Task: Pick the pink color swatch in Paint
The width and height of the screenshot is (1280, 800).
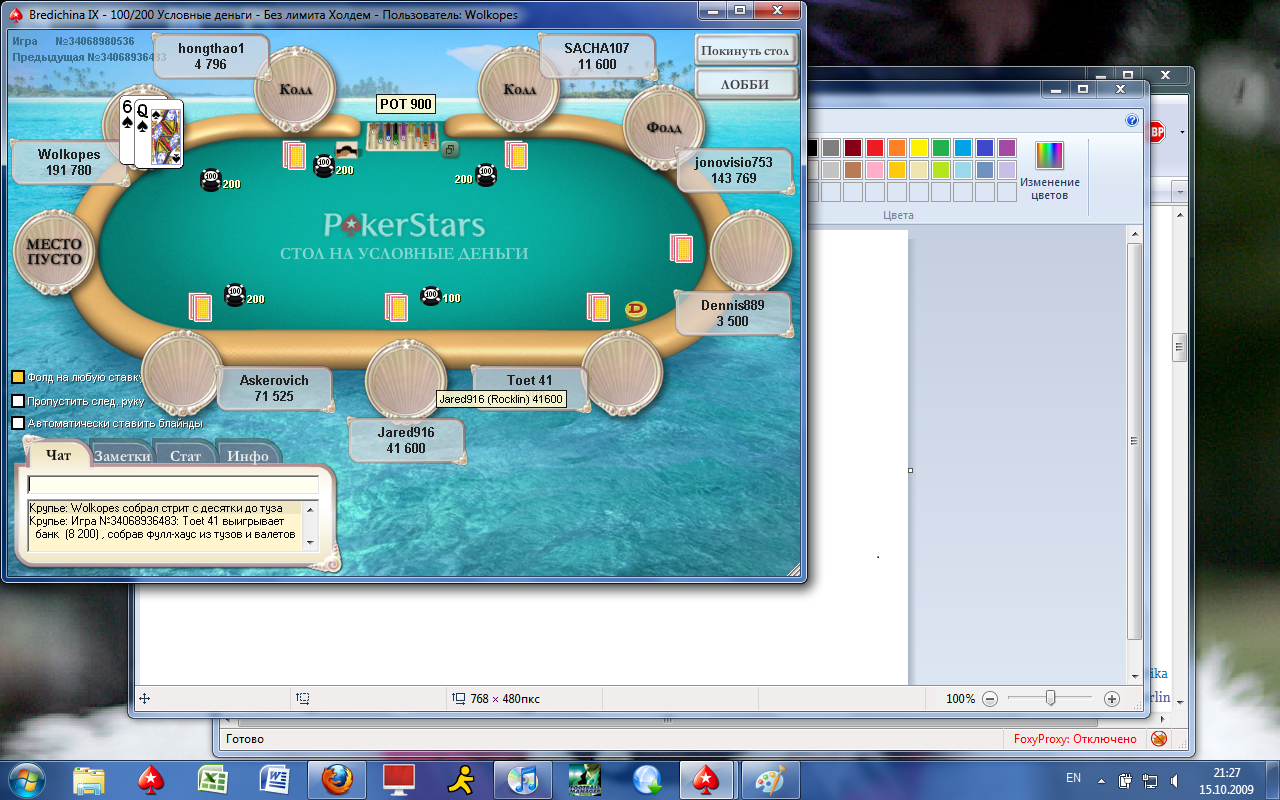Action: pos(875,170)
